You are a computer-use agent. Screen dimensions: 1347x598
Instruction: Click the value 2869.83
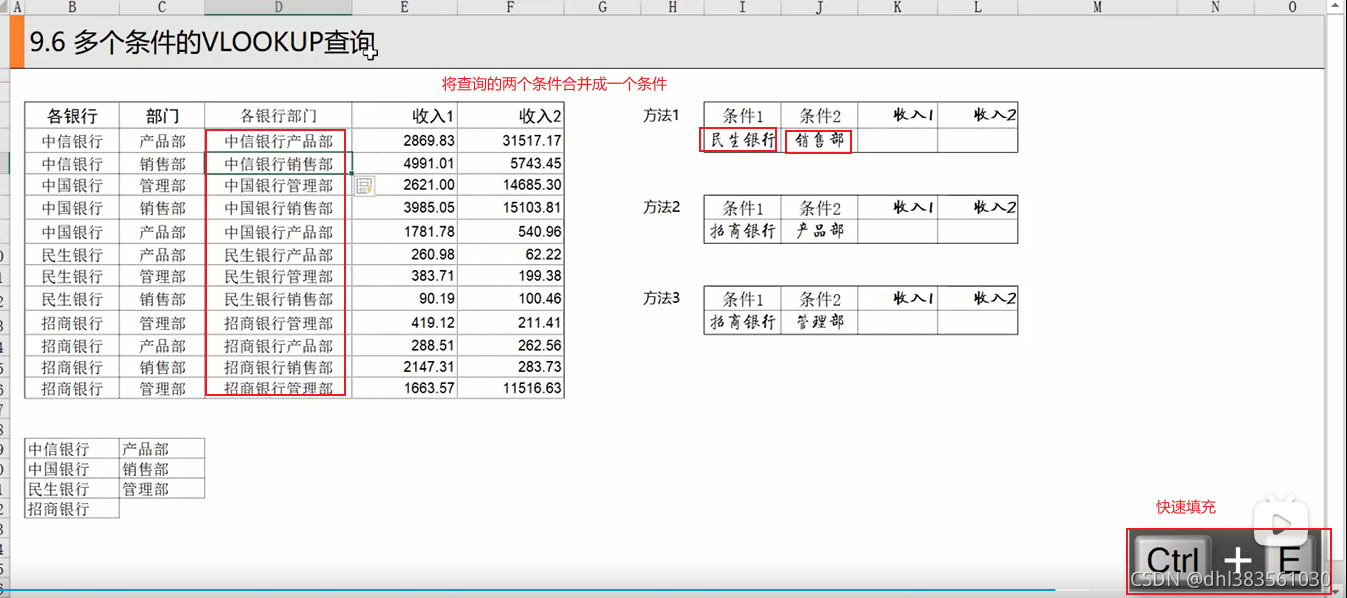tap(429, 141)
